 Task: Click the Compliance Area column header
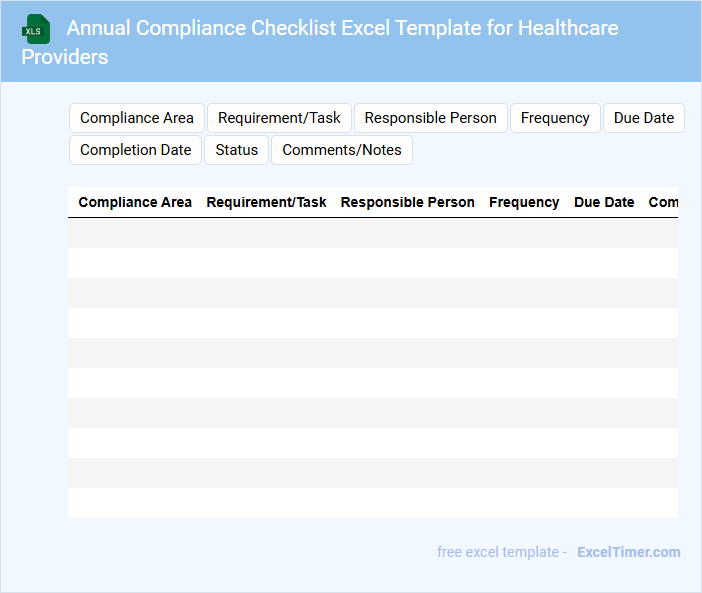(135, 202)
